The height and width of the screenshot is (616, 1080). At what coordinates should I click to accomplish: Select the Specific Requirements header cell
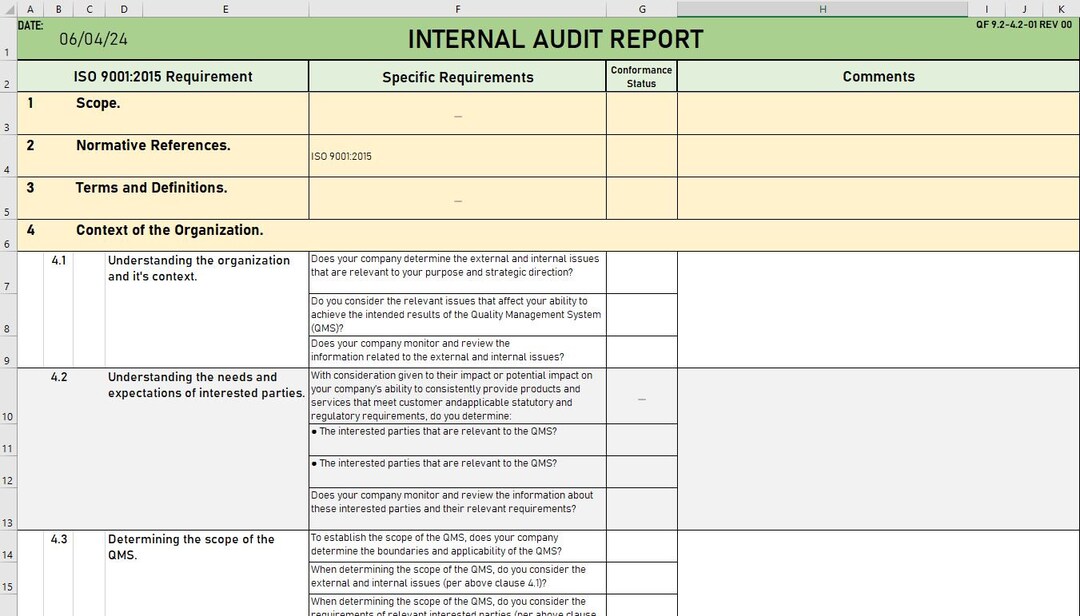[x=457, y=76]
